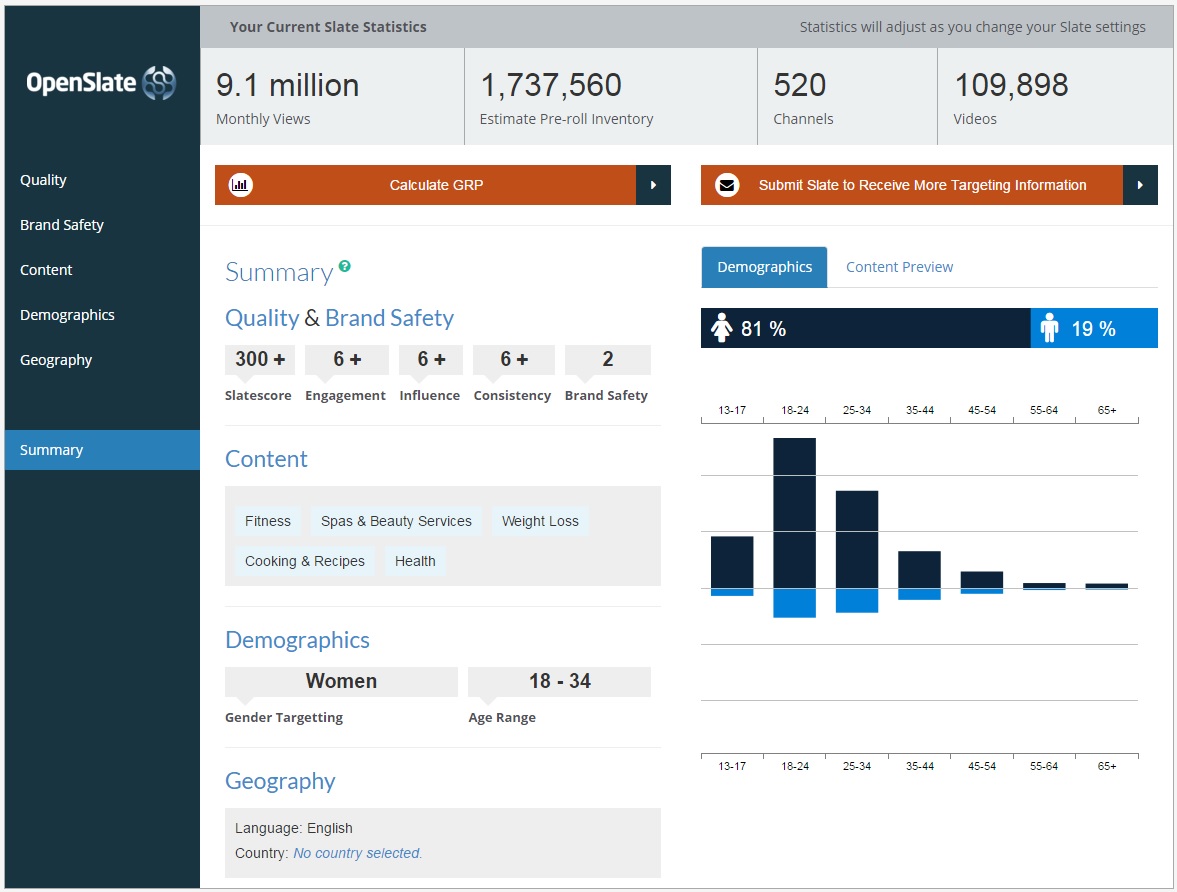Click the 6 + Consistency value

pyautogui.click(x=514, y=359)
